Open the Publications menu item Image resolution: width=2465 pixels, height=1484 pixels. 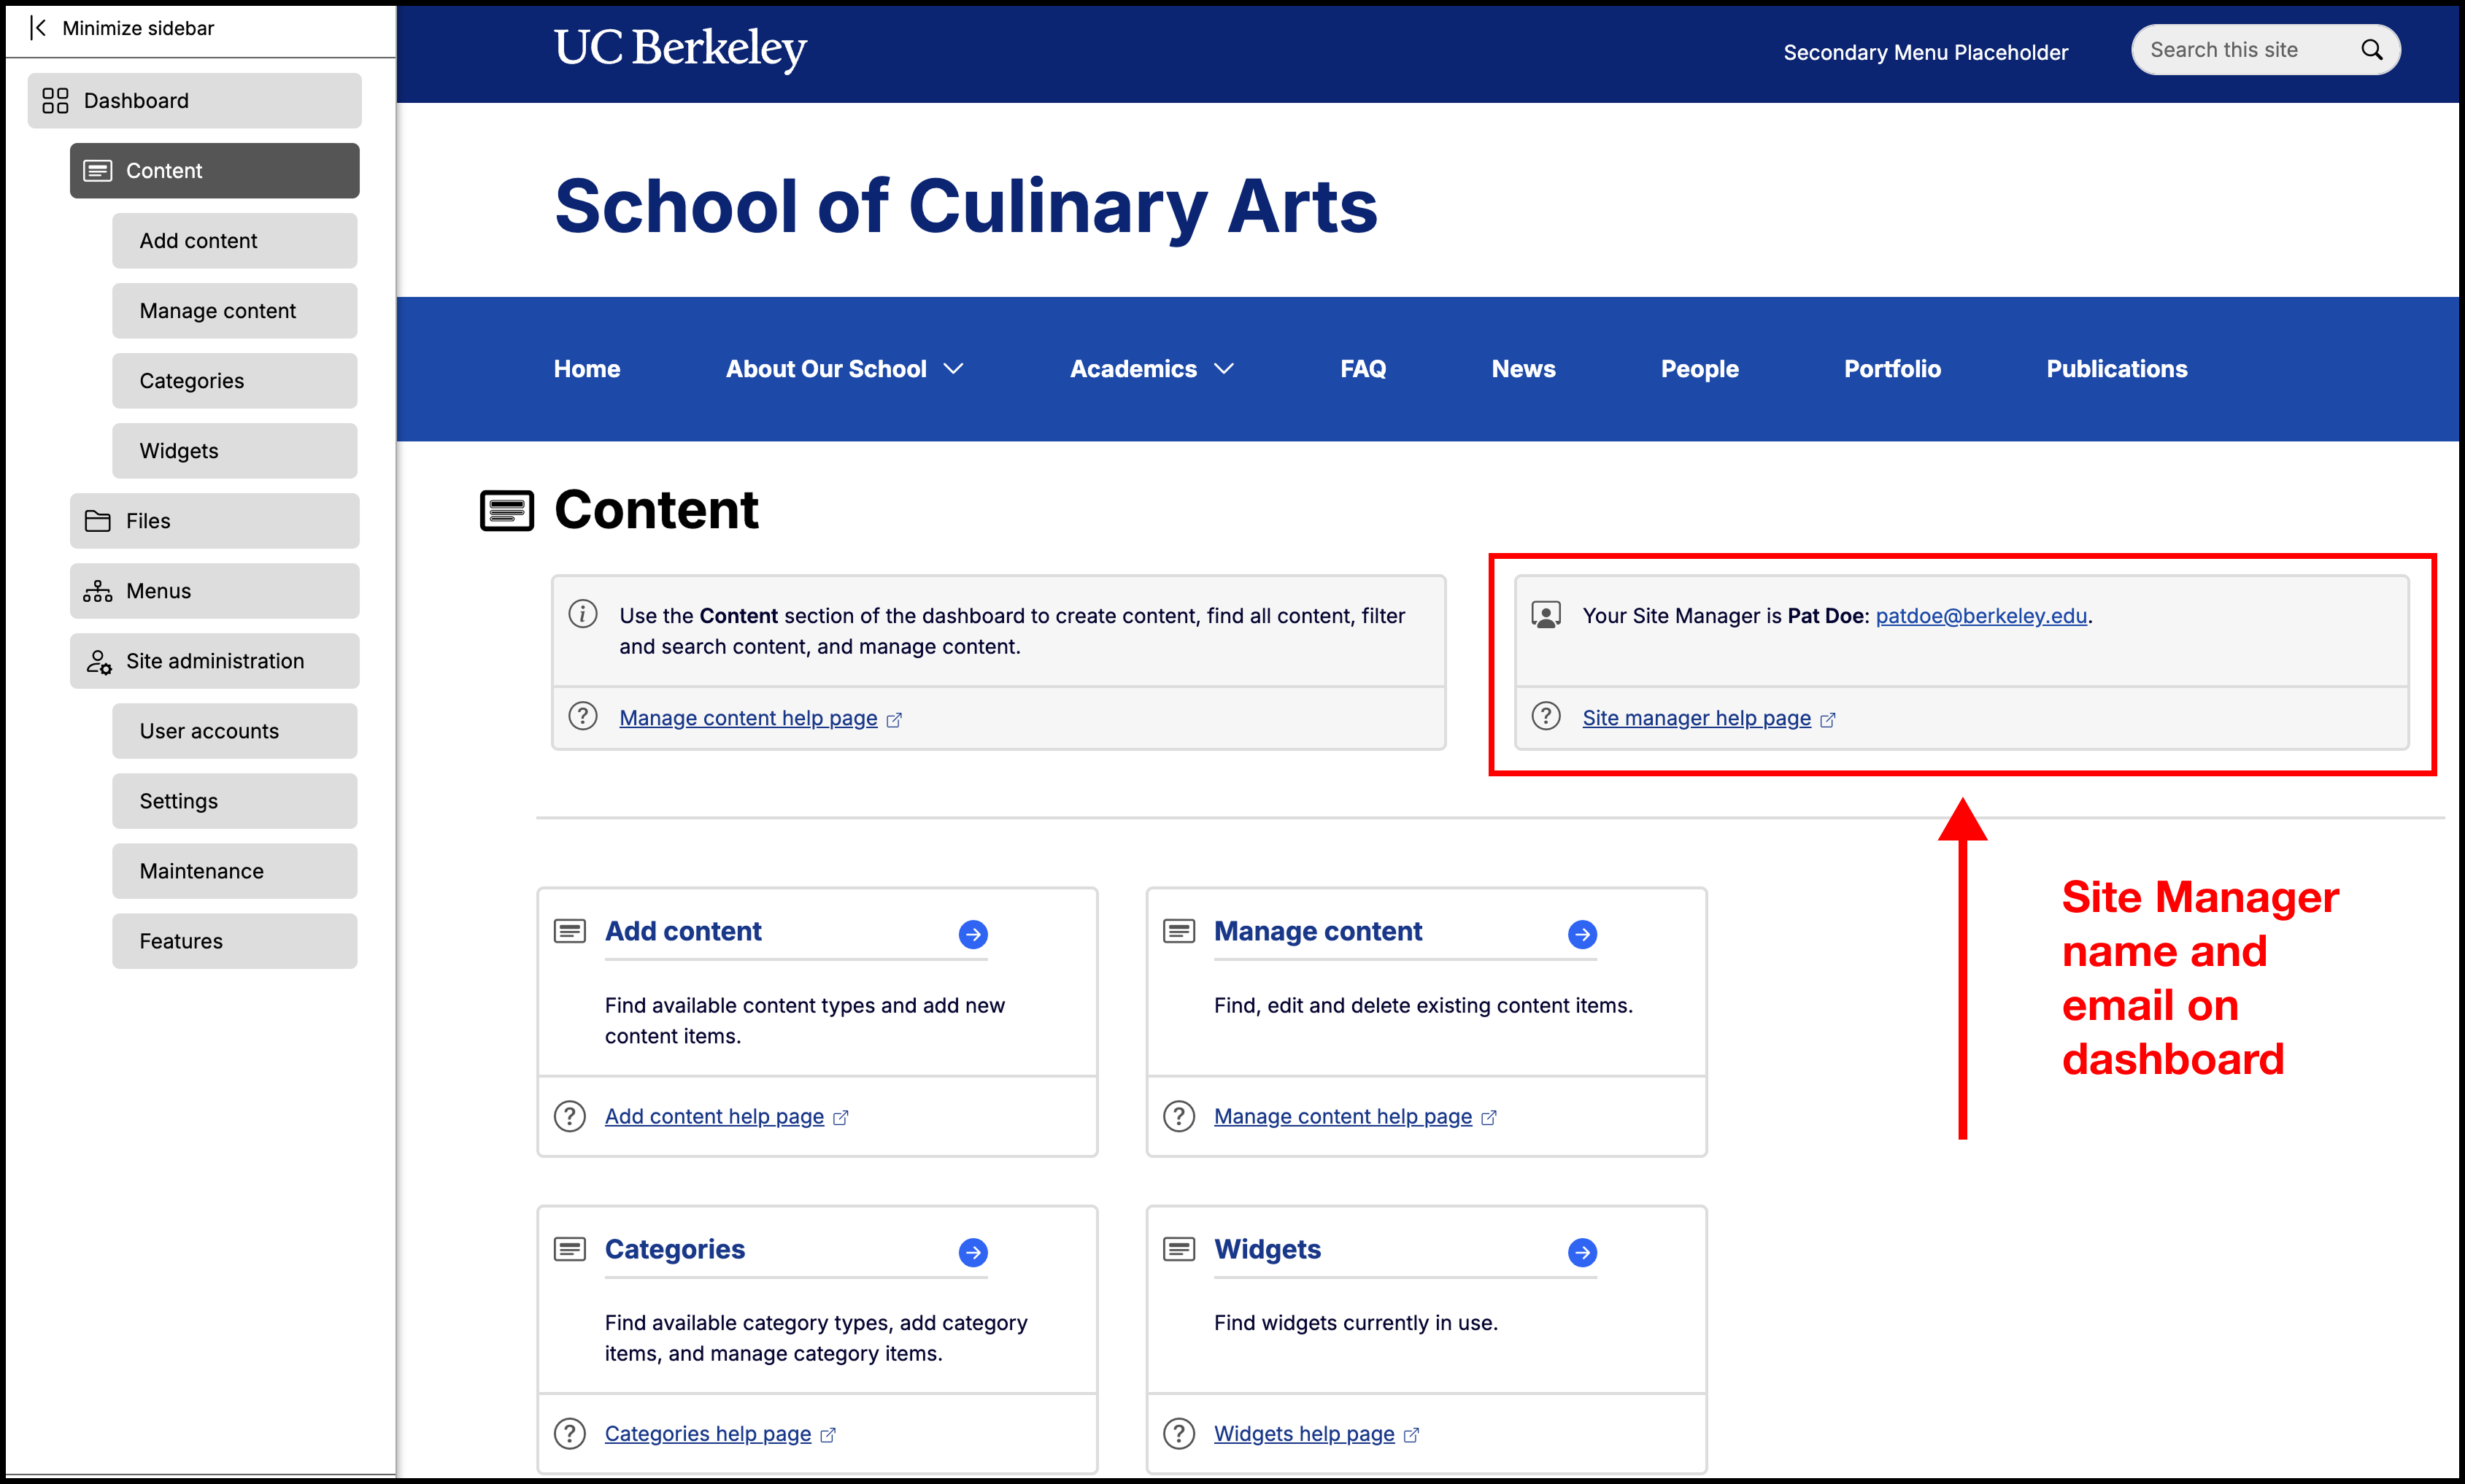[x=2116, y=369]
